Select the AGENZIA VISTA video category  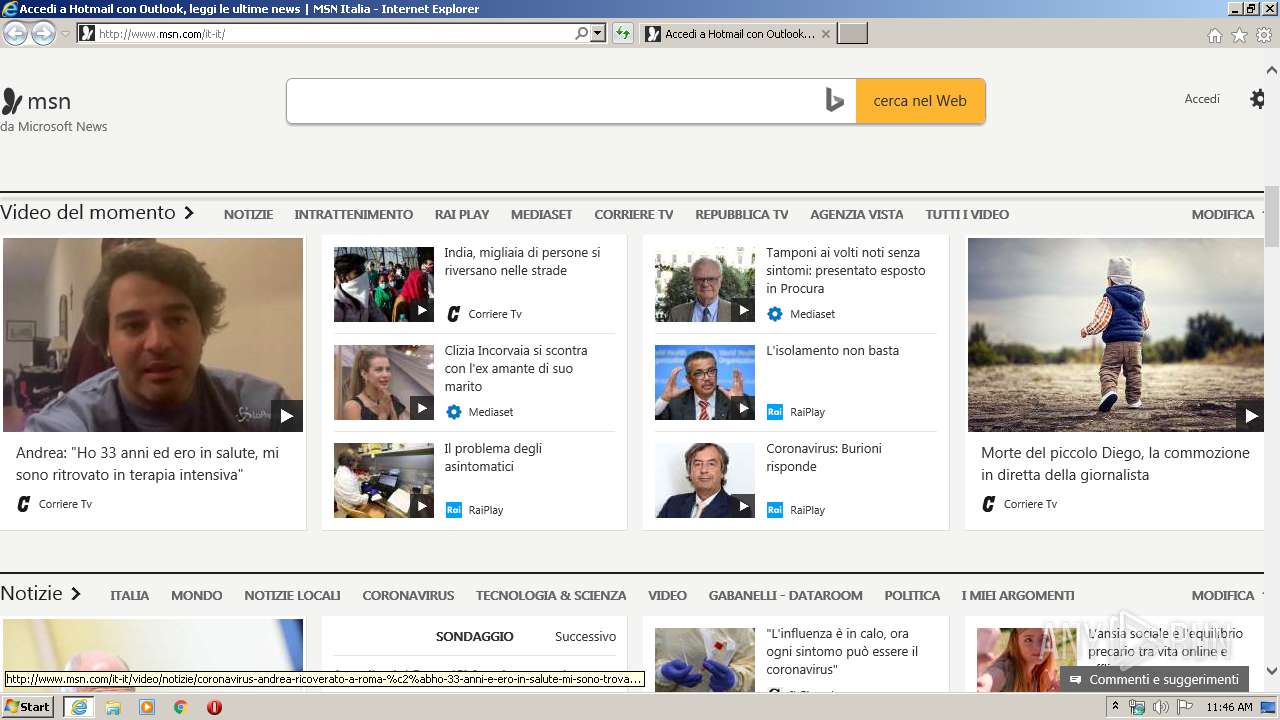point(857,214)
